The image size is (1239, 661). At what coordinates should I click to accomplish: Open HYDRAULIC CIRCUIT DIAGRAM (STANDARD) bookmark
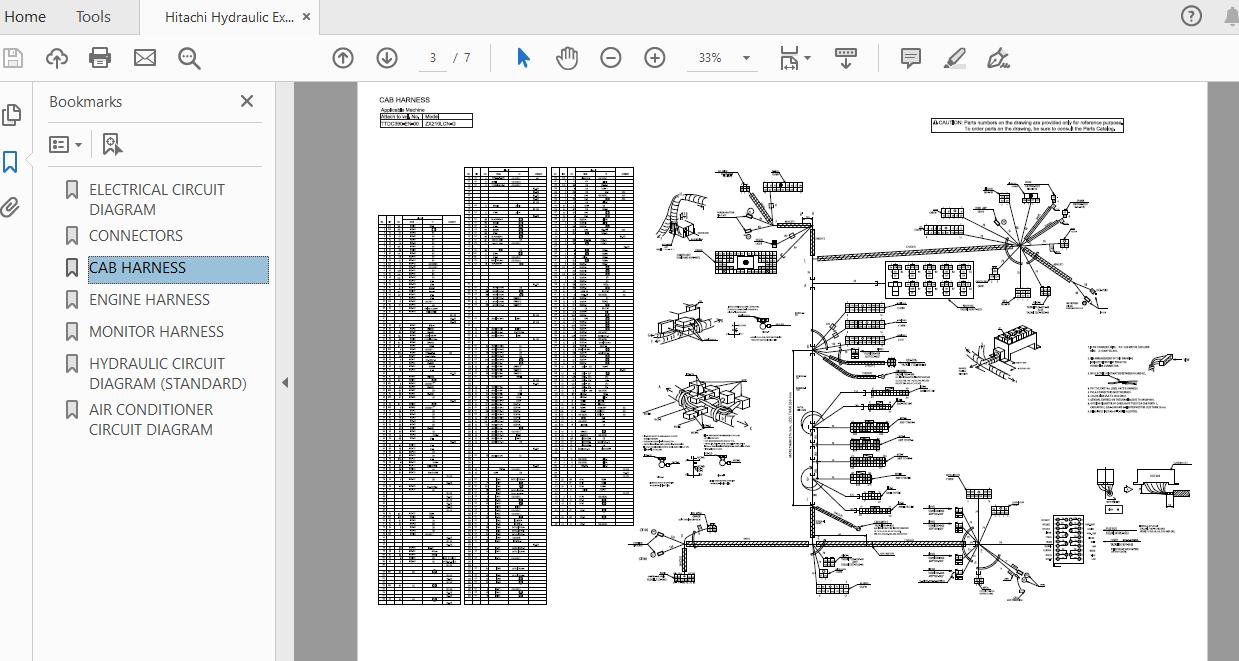(x=168, y=373)
